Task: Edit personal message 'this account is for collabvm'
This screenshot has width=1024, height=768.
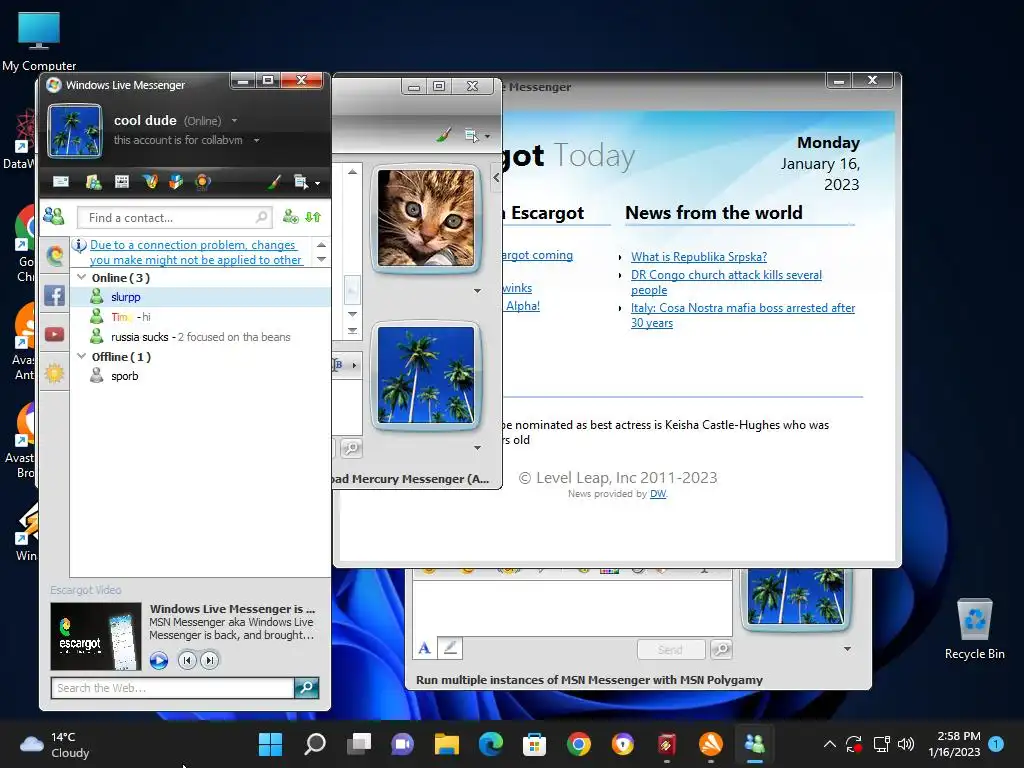Action: click(178, 140)
